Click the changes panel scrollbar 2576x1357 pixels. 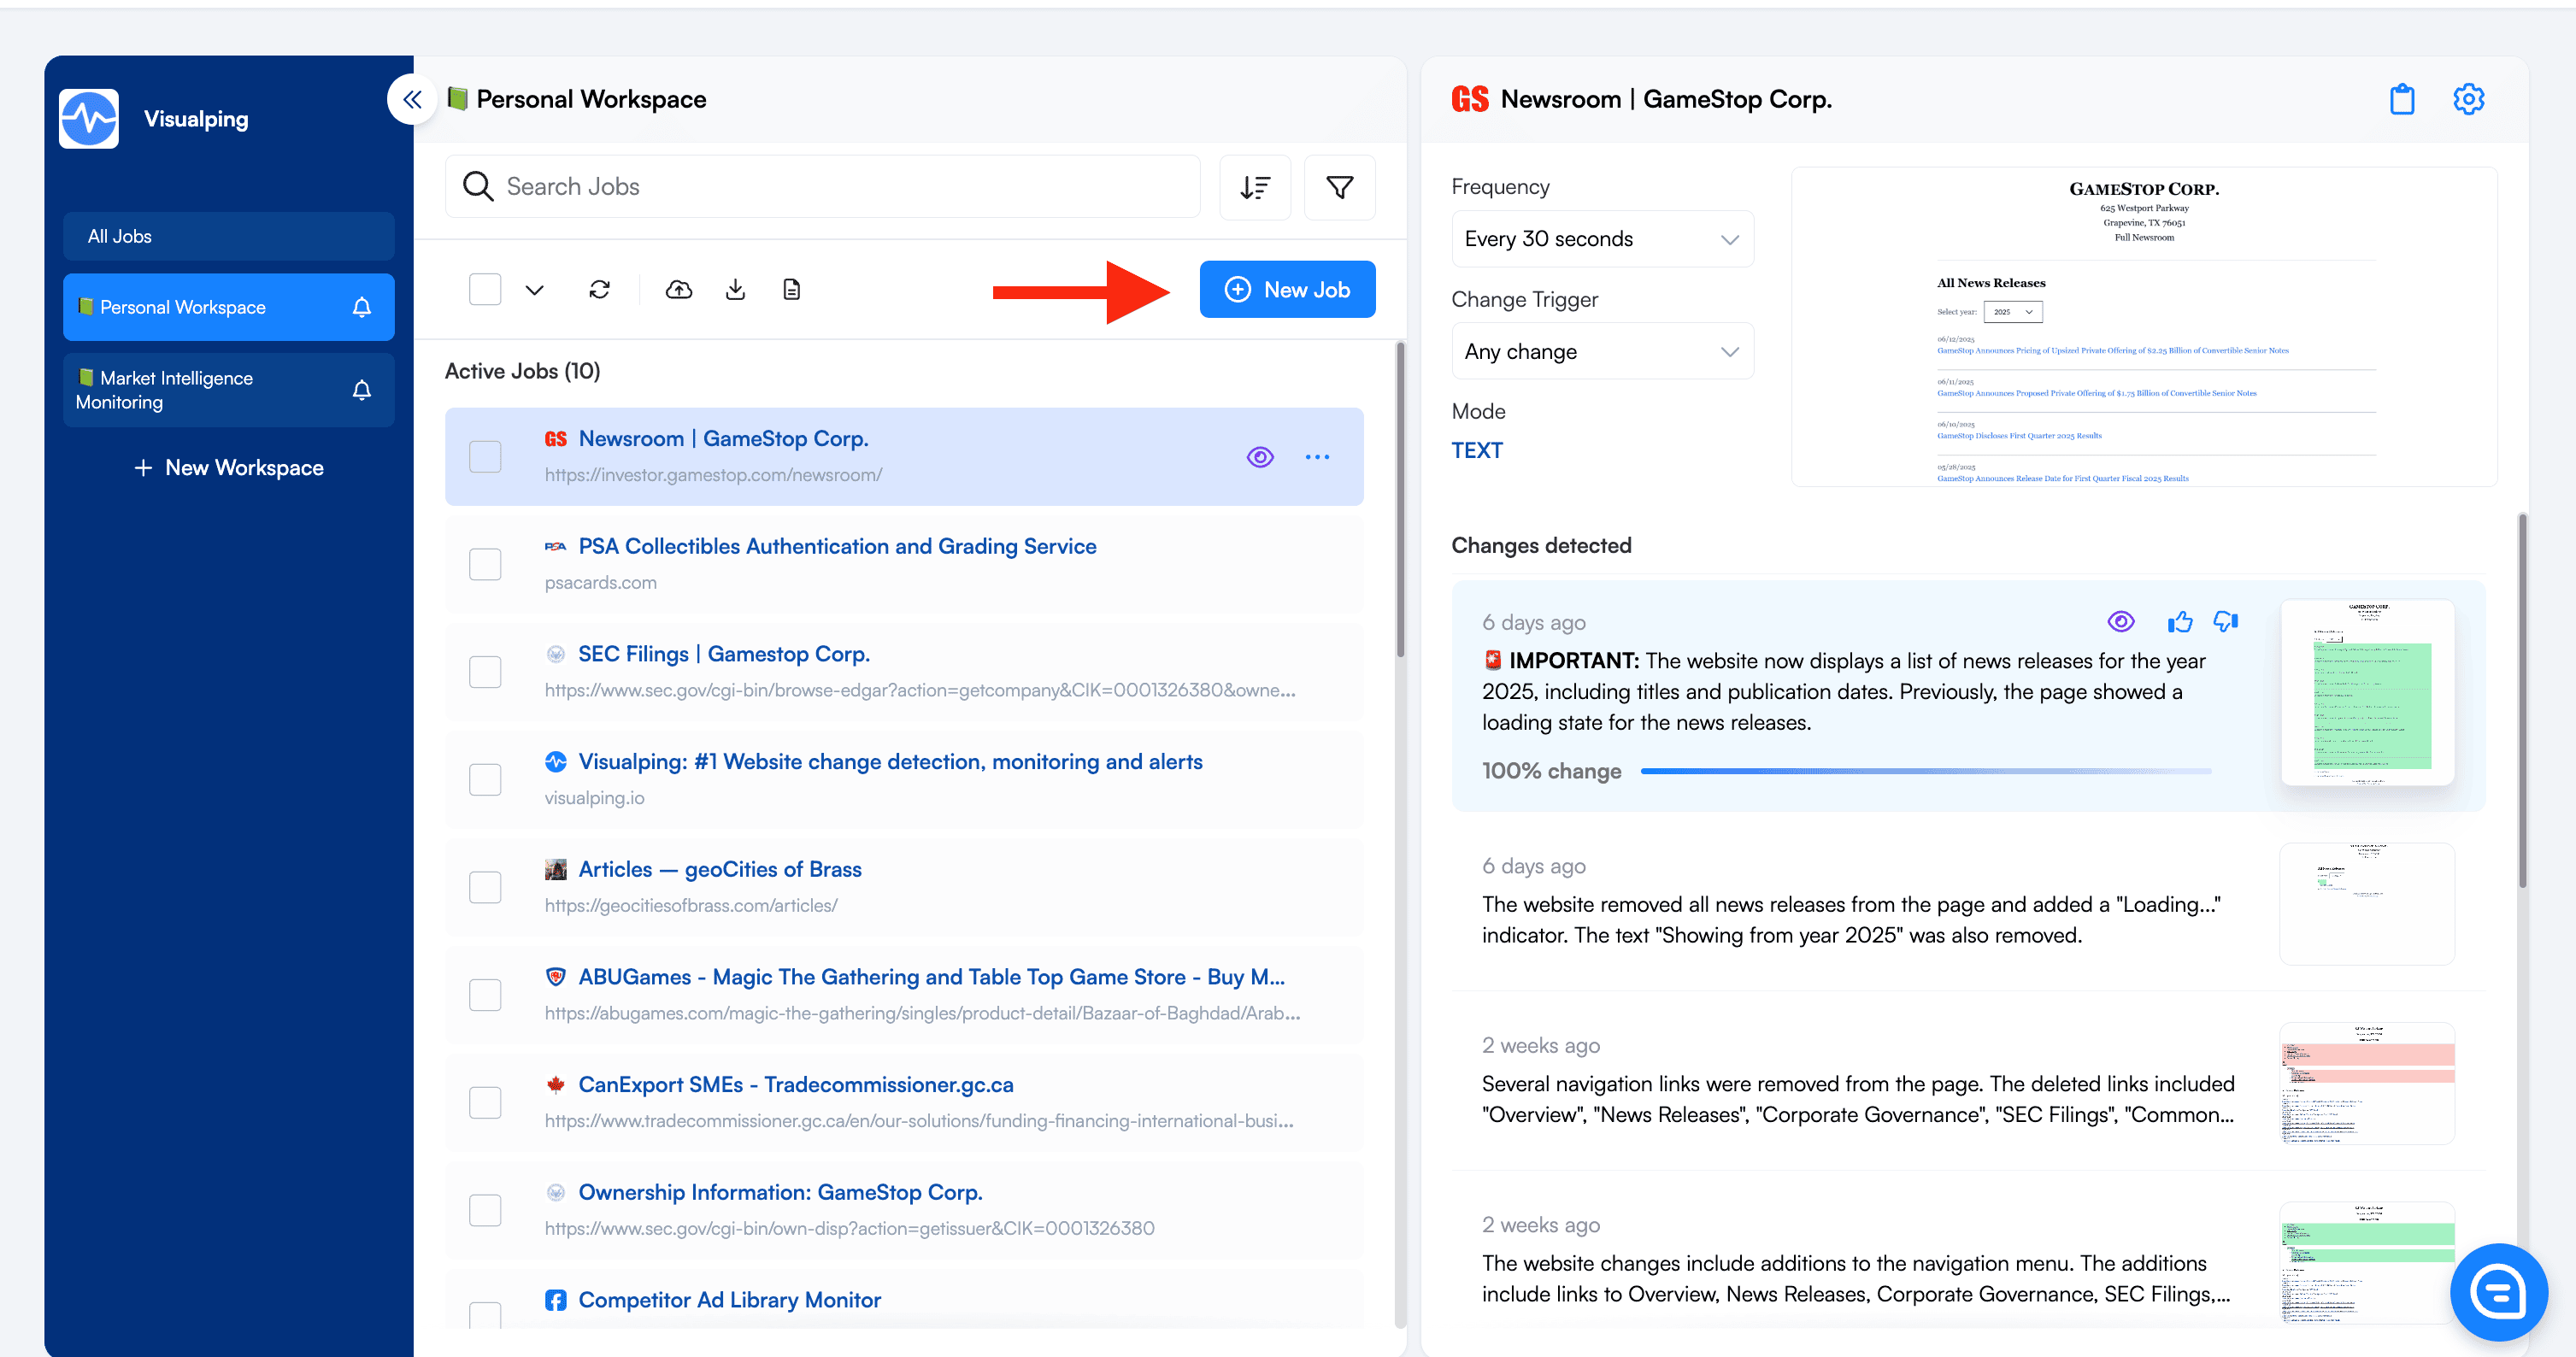pos(2522,700)
